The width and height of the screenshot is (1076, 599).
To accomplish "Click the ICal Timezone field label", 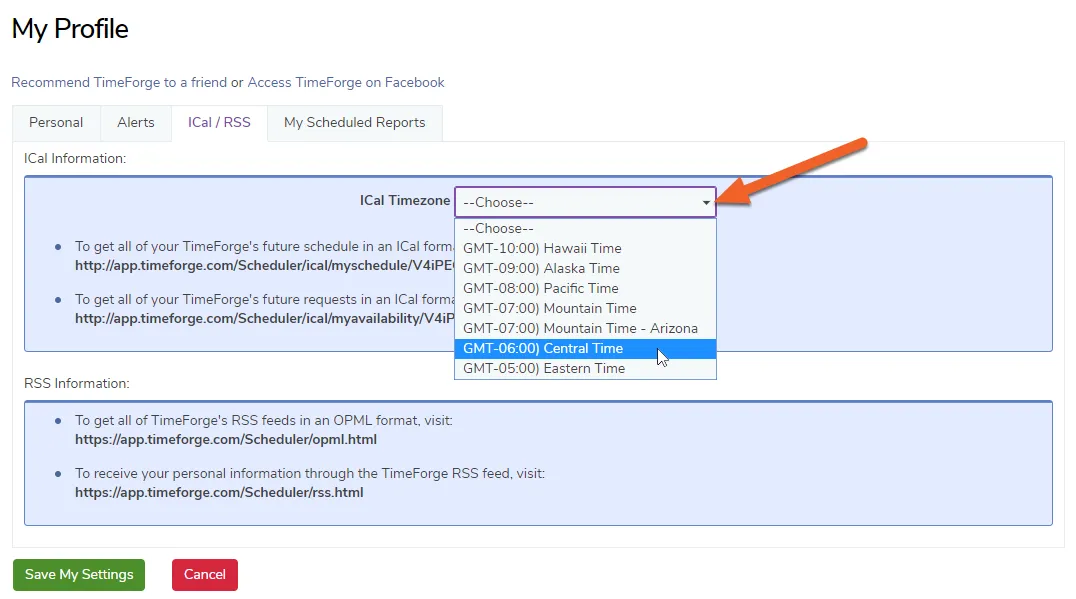I will [x=405, y=200].
